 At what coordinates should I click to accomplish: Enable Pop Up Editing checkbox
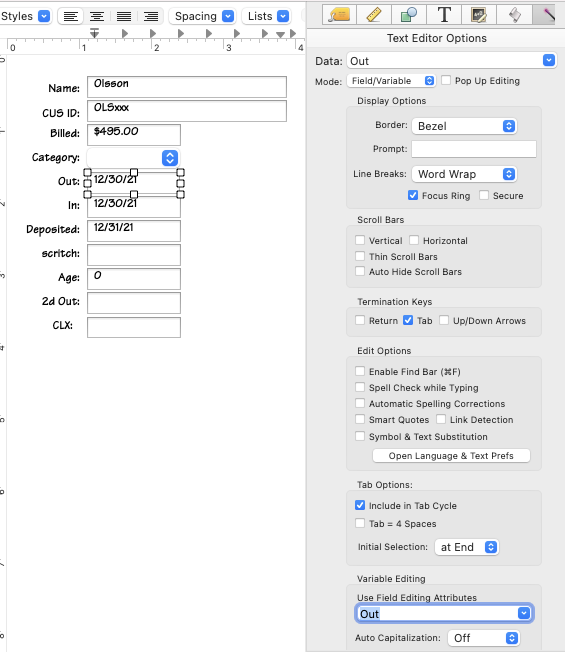(446, 80)
